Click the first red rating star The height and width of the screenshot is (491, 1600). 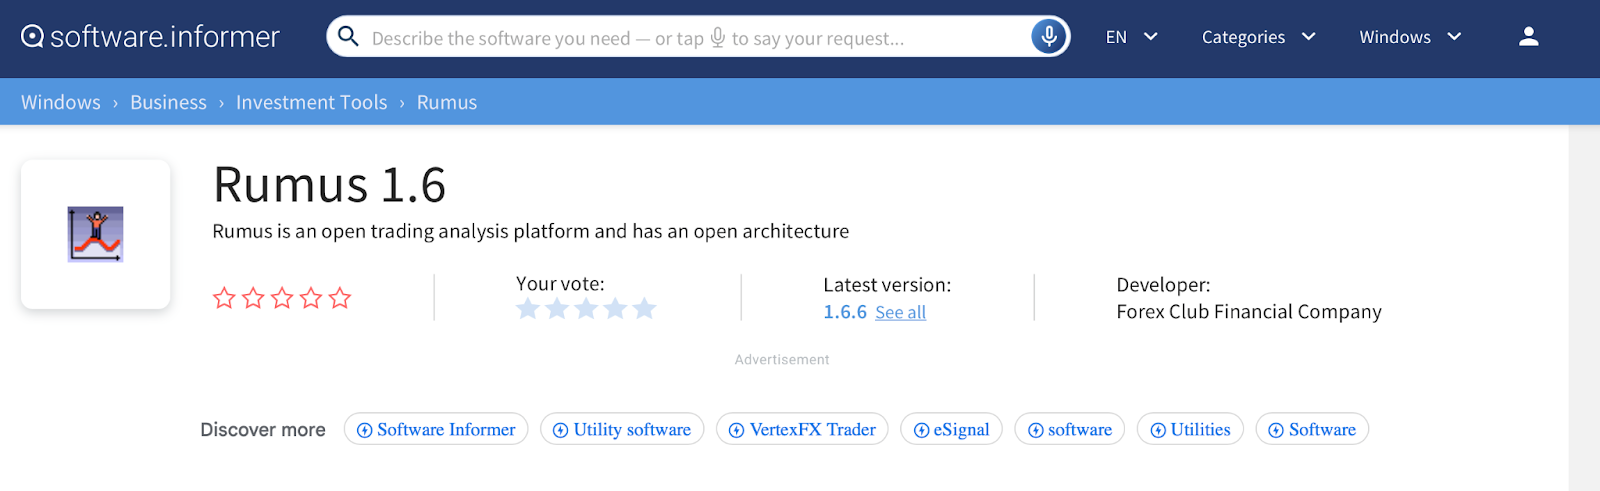point(224,298)
